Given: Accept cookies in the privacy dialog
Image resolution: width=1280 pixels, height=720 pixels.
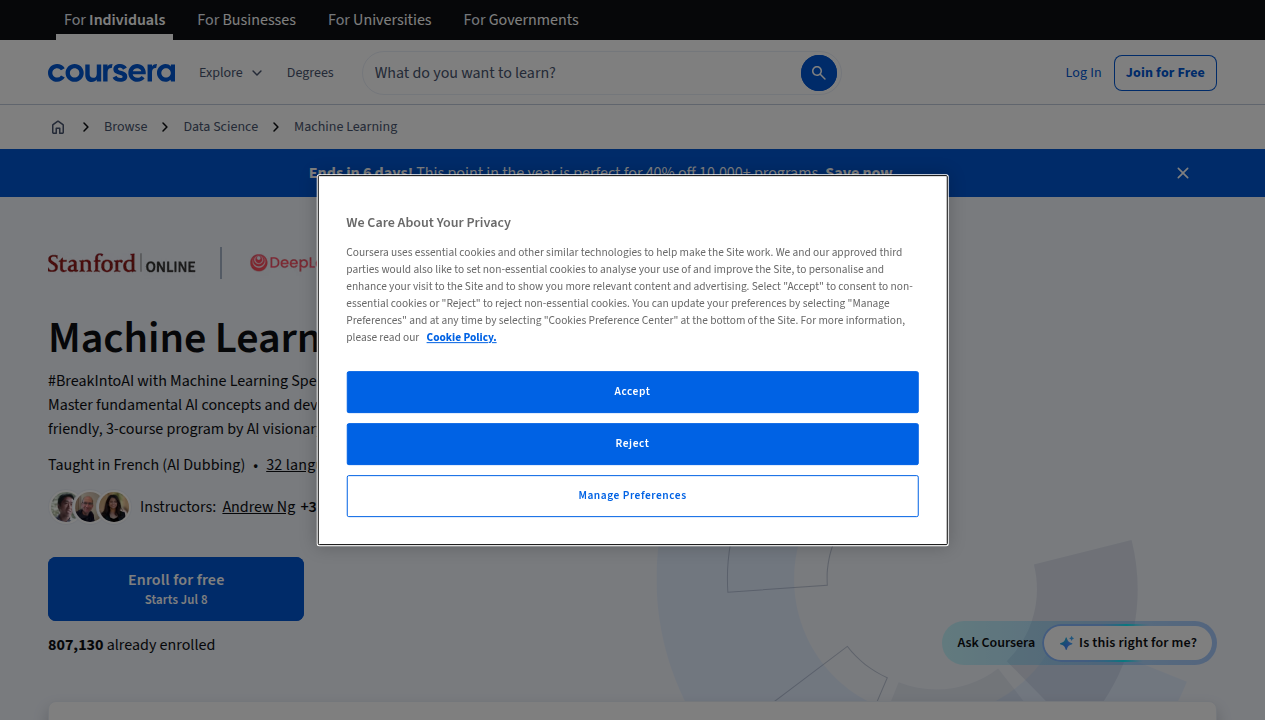Looking at the screenshot, I should point(632,392).
